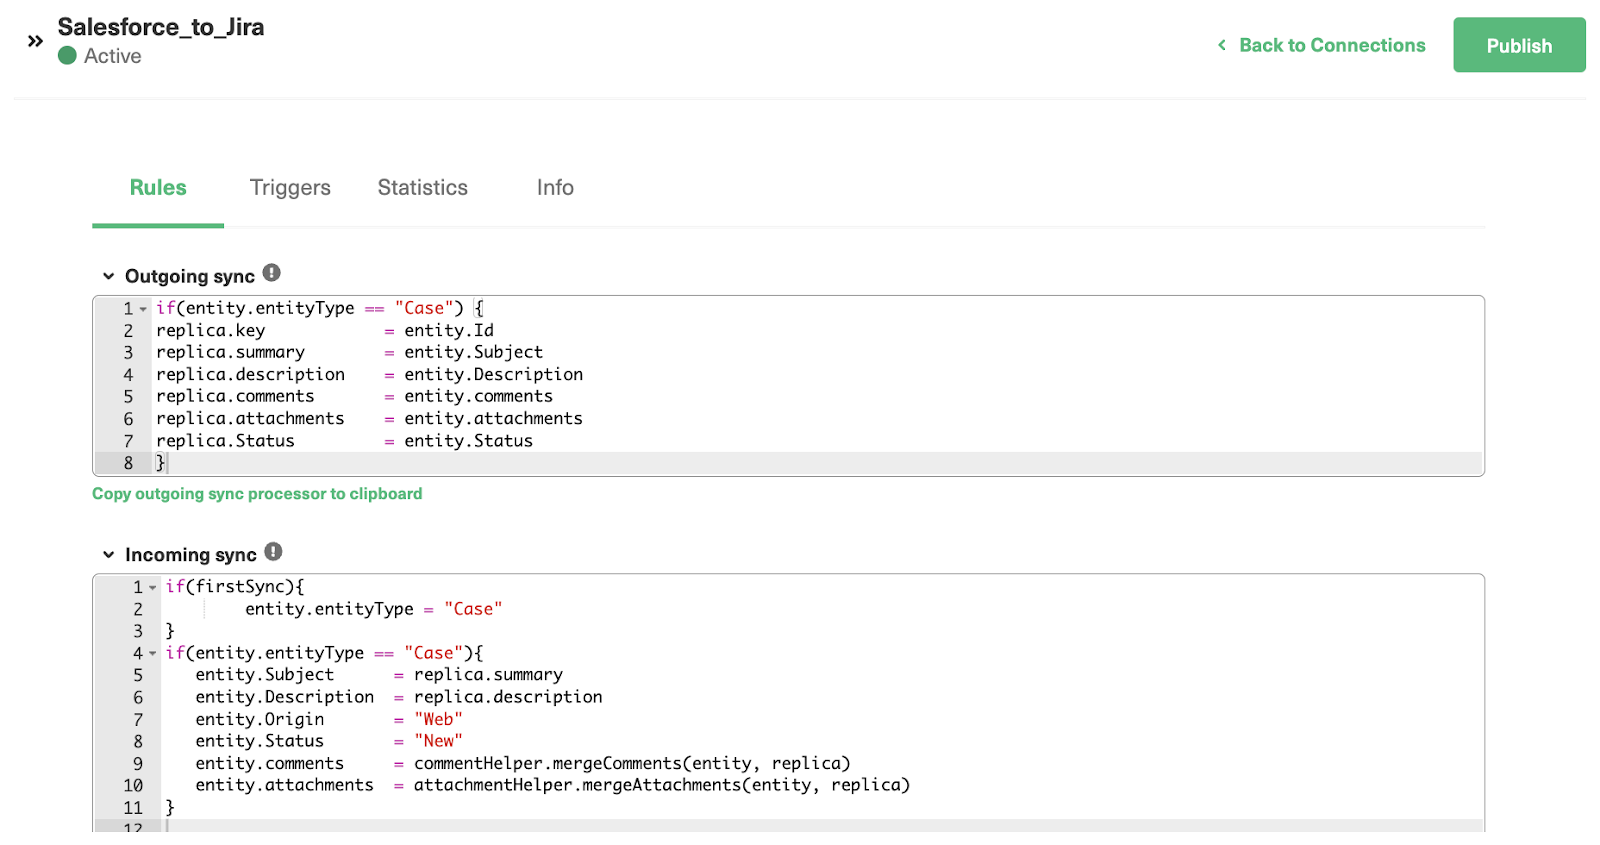The image size is (1600, 845).
Task: Fold incoming Case block at line 4
Action: click(x=153, y=654)
